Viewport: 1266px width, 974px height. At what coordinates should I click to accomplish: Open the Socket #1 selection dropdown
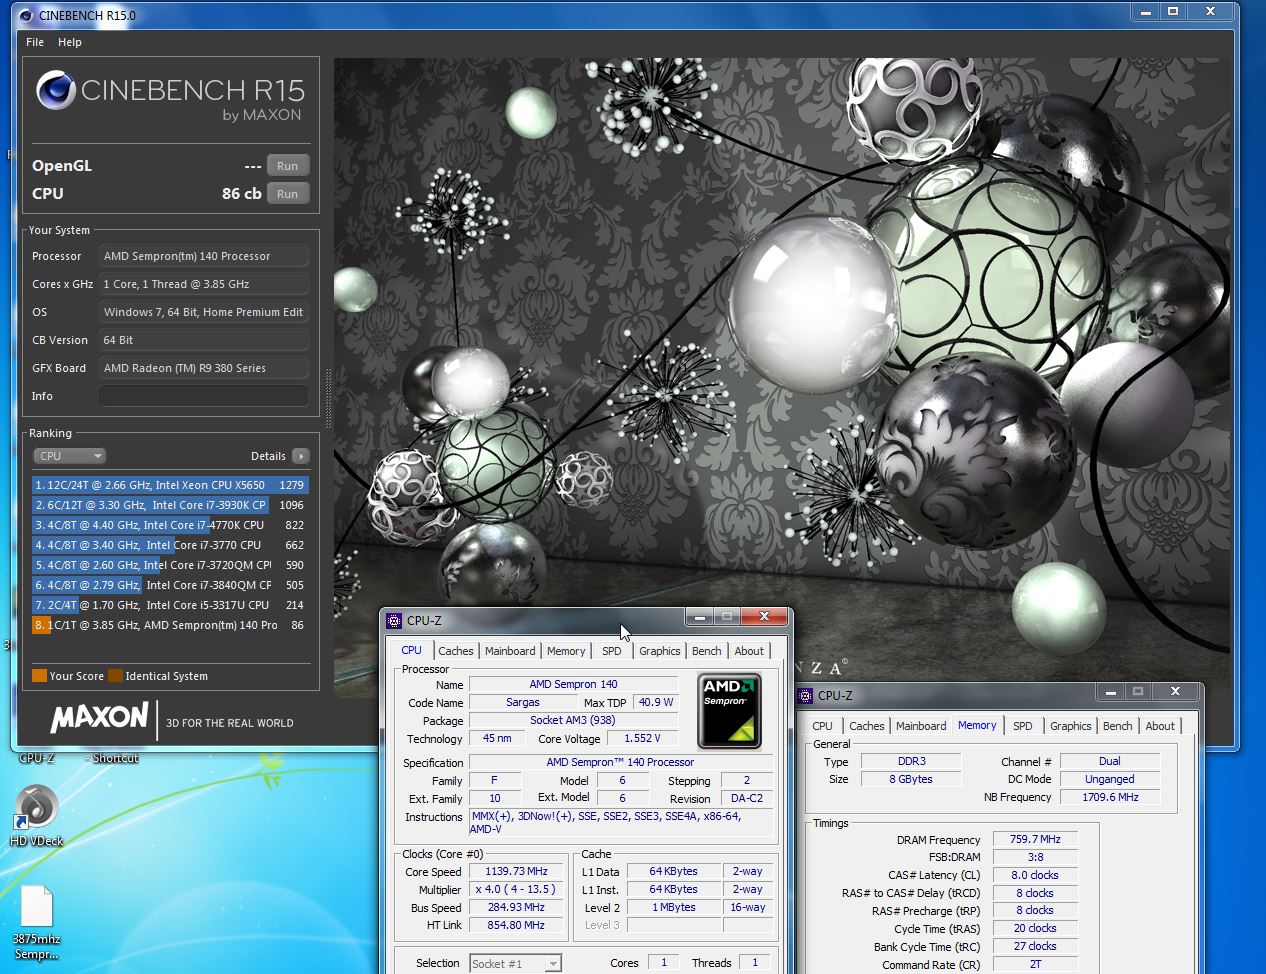515,963
